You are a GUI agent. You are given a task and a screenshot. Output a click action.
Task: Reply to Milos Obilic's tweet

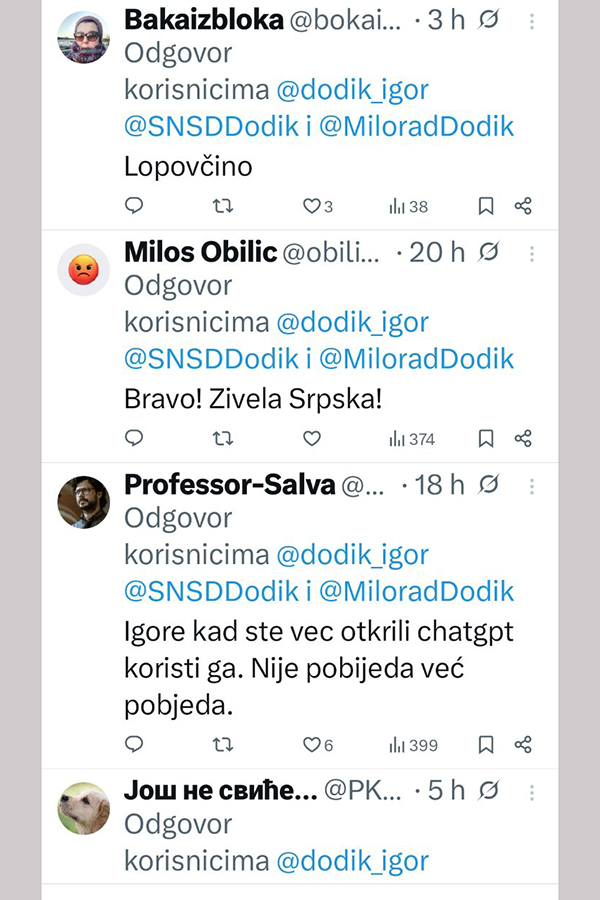(x=134, y=438)
